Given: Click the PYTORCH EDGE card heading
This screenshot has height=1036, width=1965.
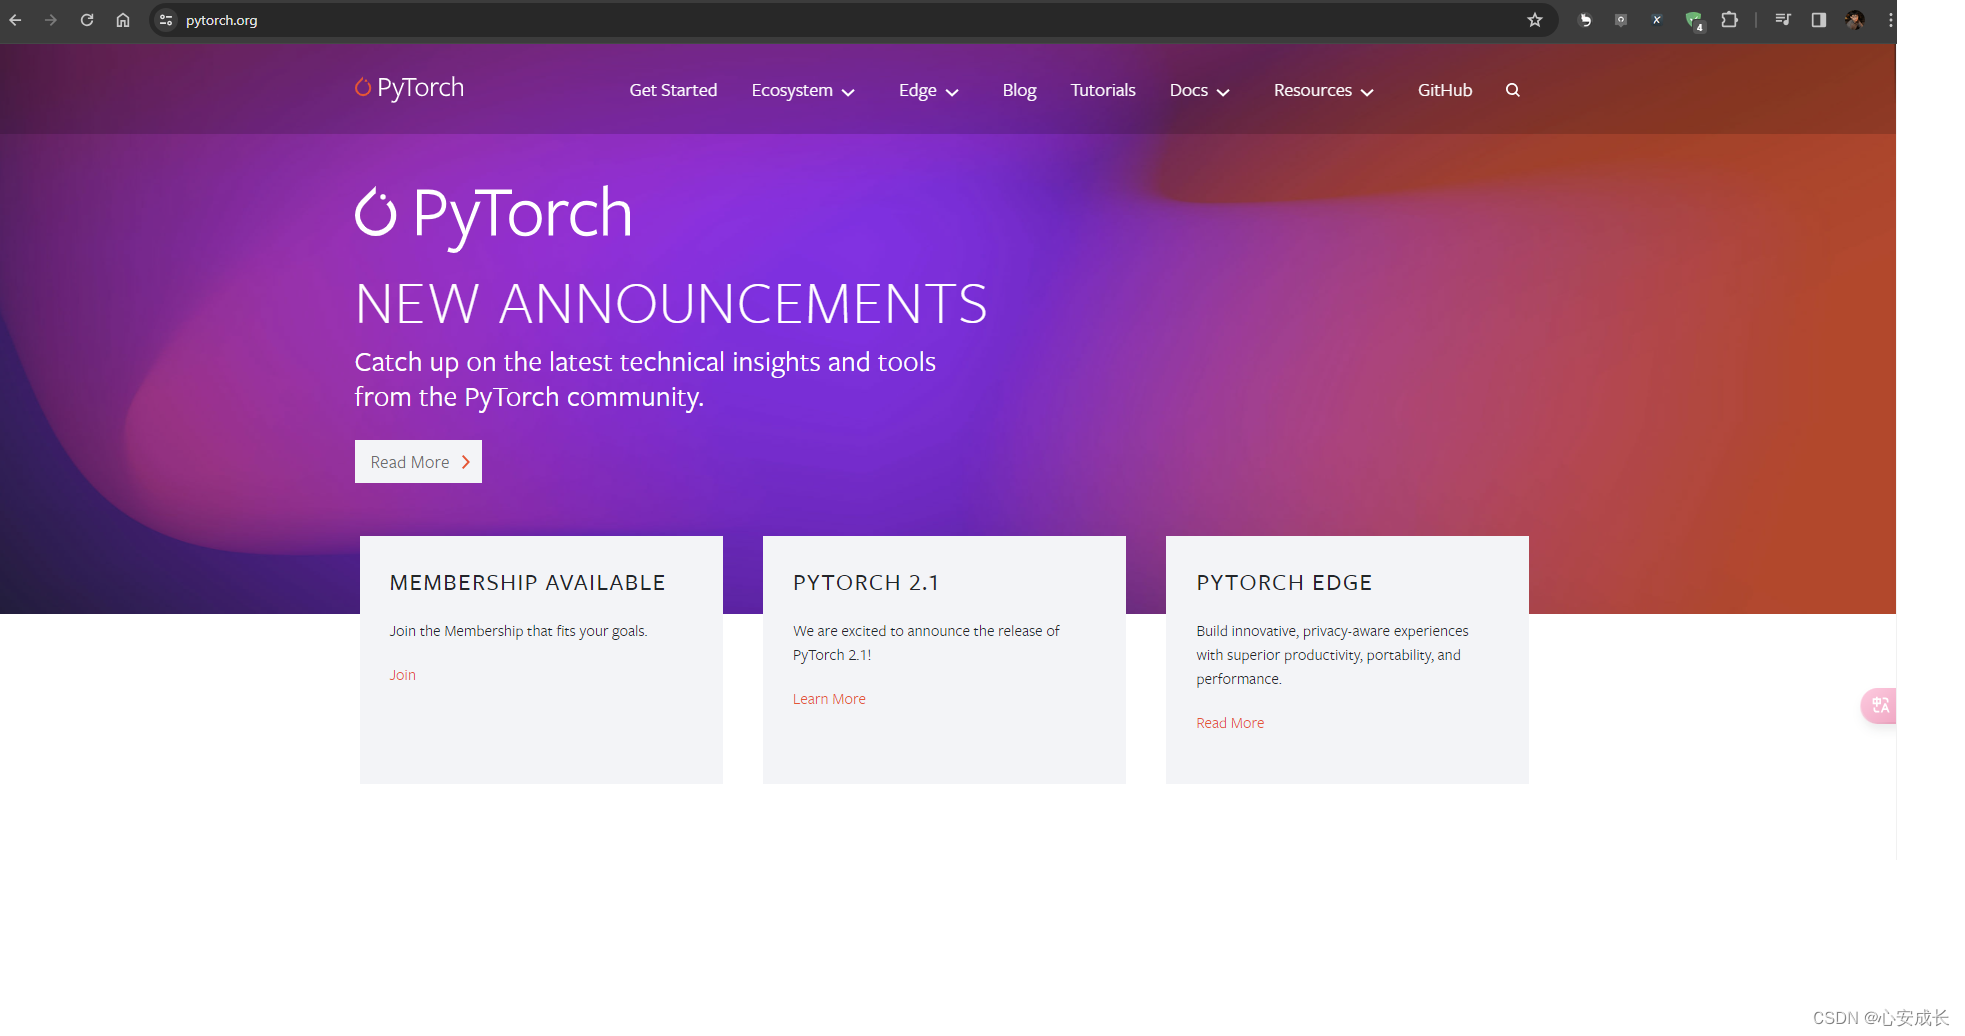Looking at the screenshot, I should pos(1284,583).
